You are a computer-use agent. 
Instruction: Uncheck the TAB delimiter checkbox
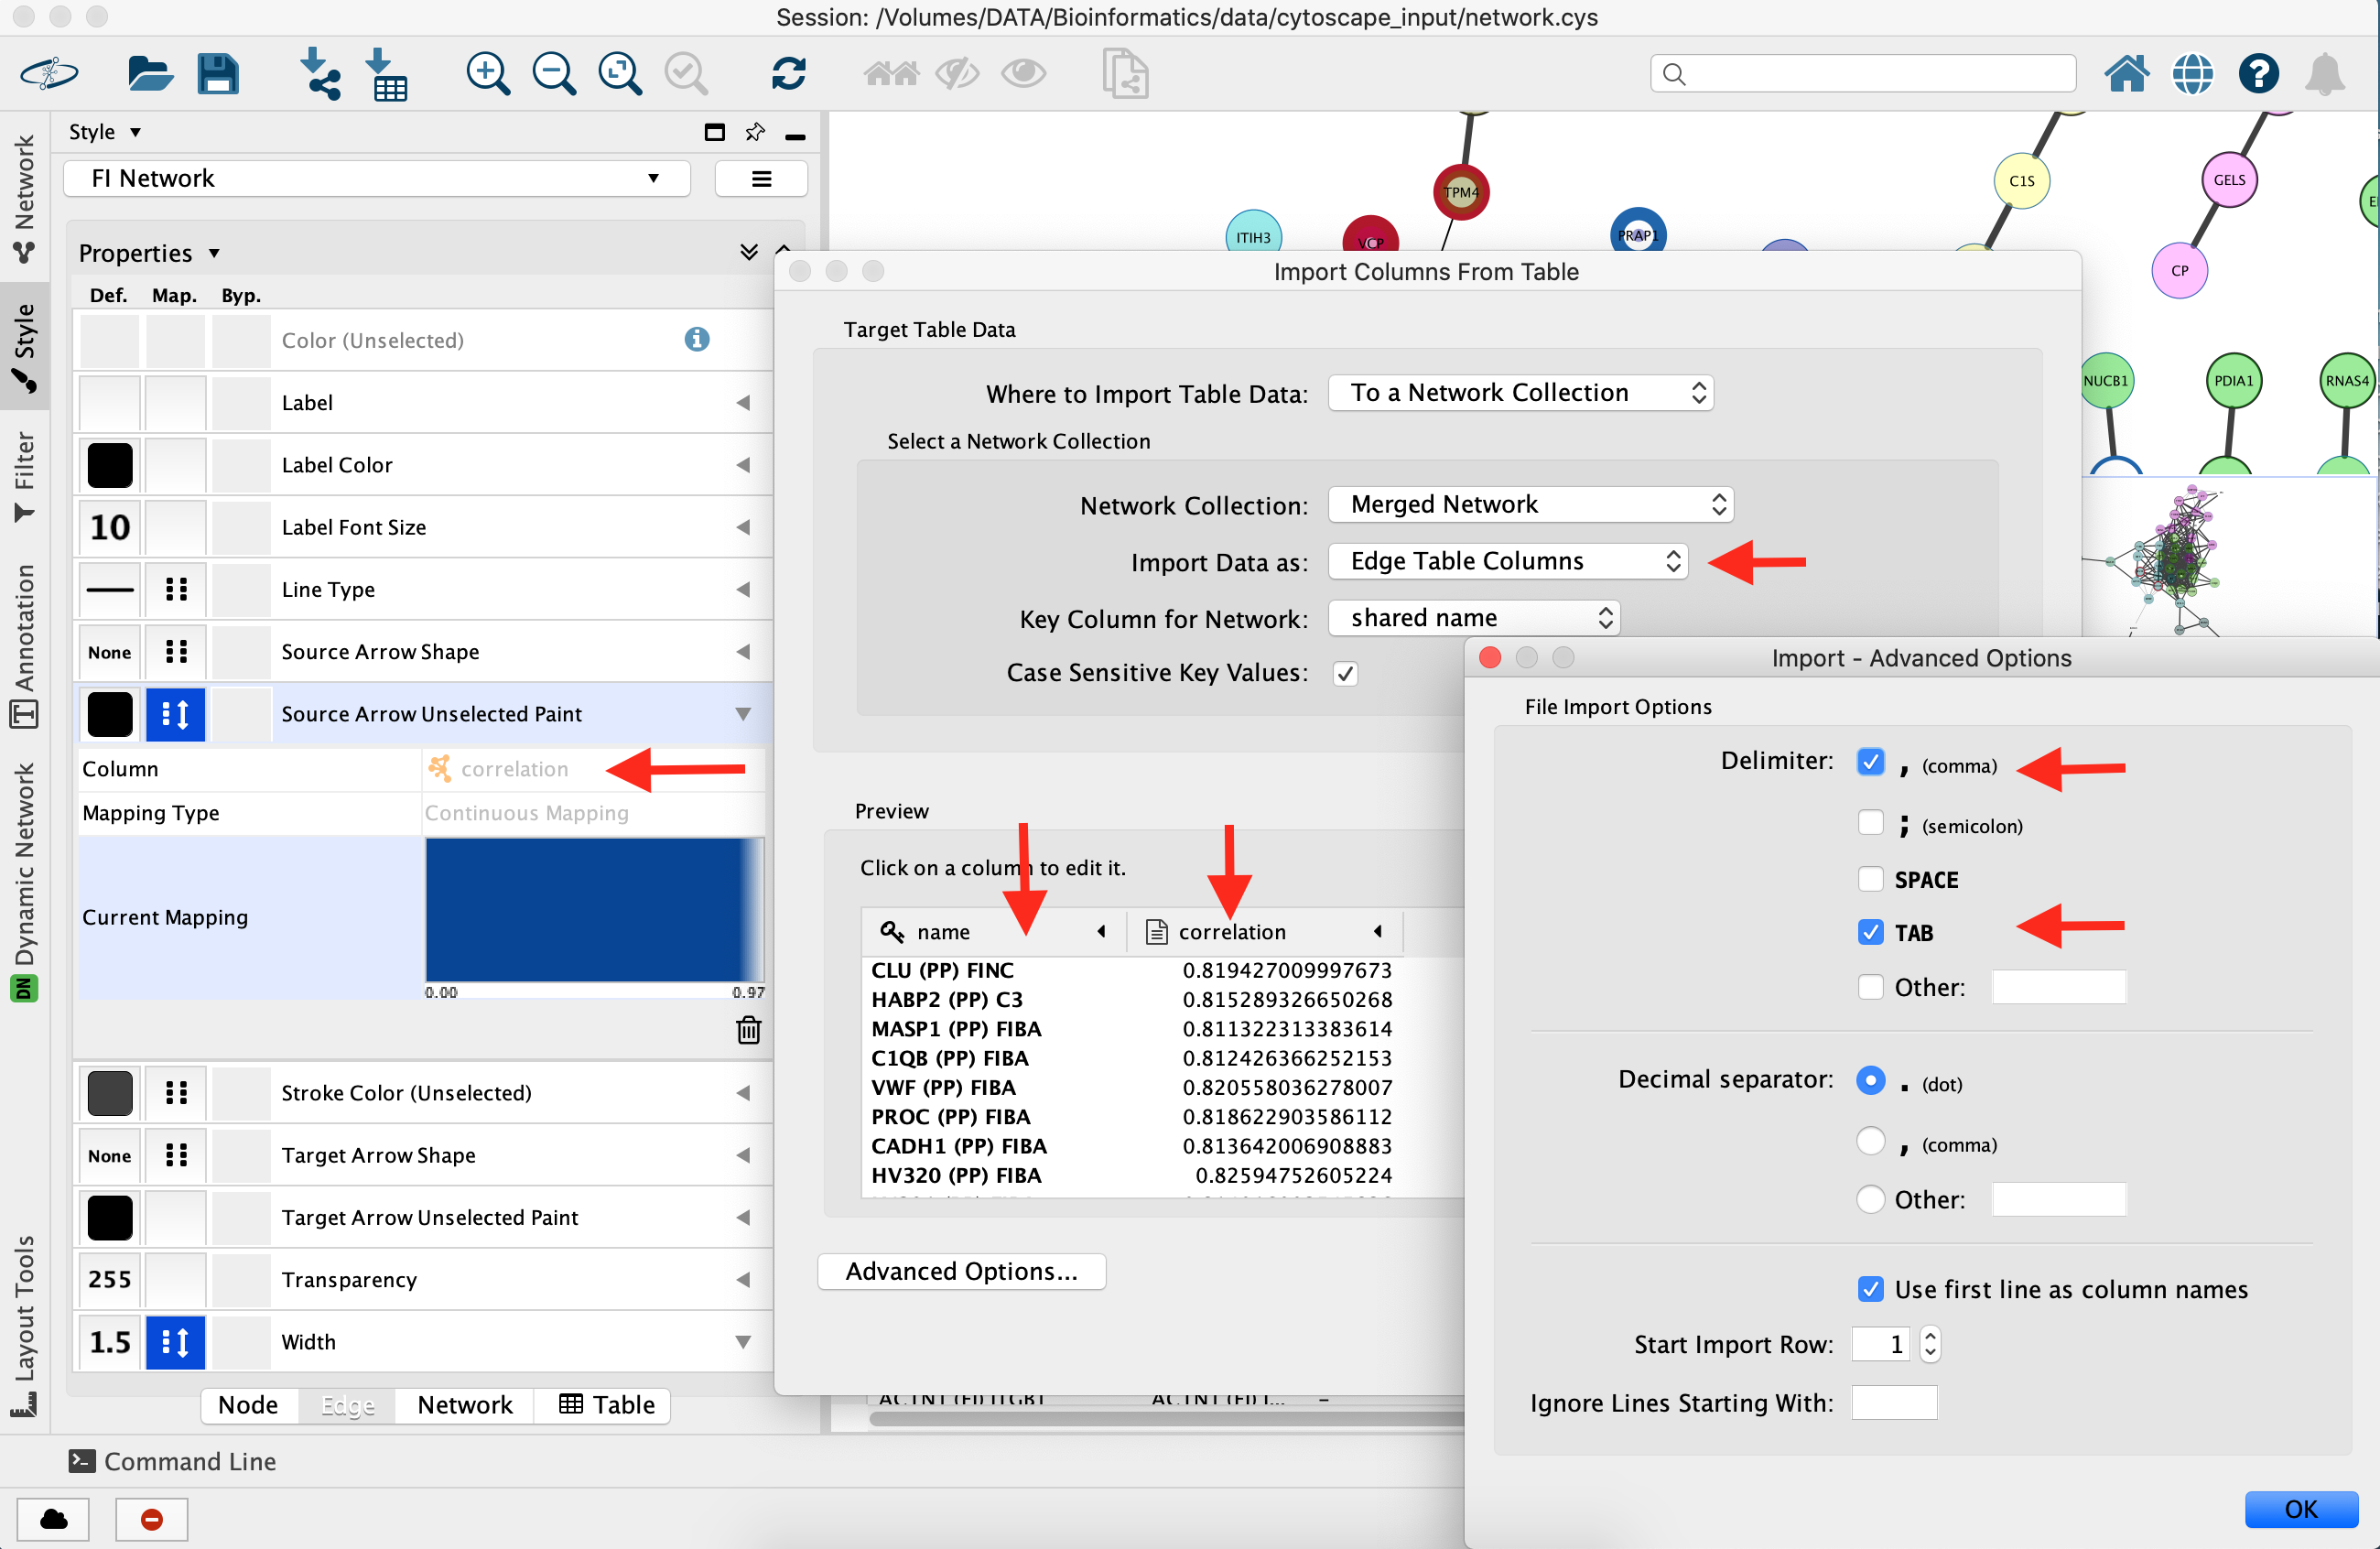(x=1870, y=932)
